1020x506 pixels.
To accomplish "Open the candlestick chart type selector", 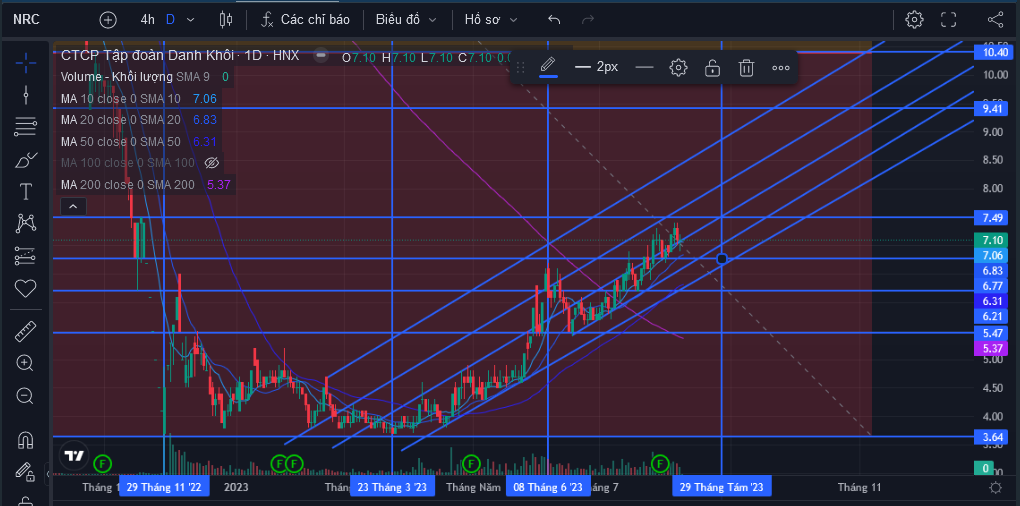I will [x=226, y=20].
